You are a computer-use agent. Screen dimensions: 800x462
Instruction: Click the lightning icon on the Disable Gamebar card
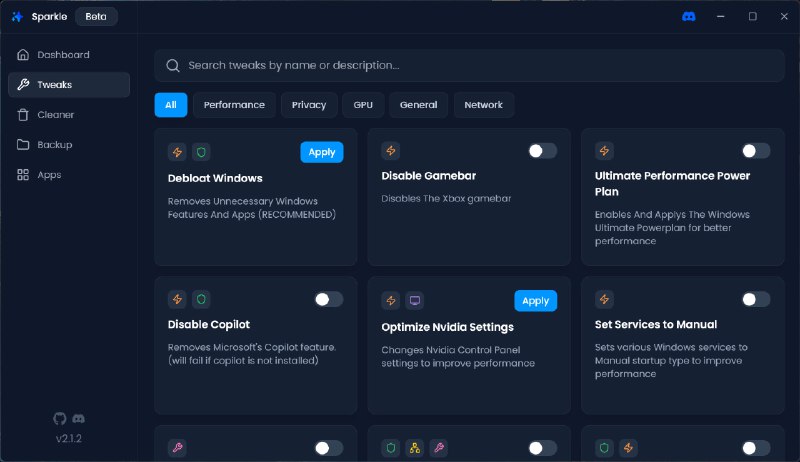pos(391,152)
